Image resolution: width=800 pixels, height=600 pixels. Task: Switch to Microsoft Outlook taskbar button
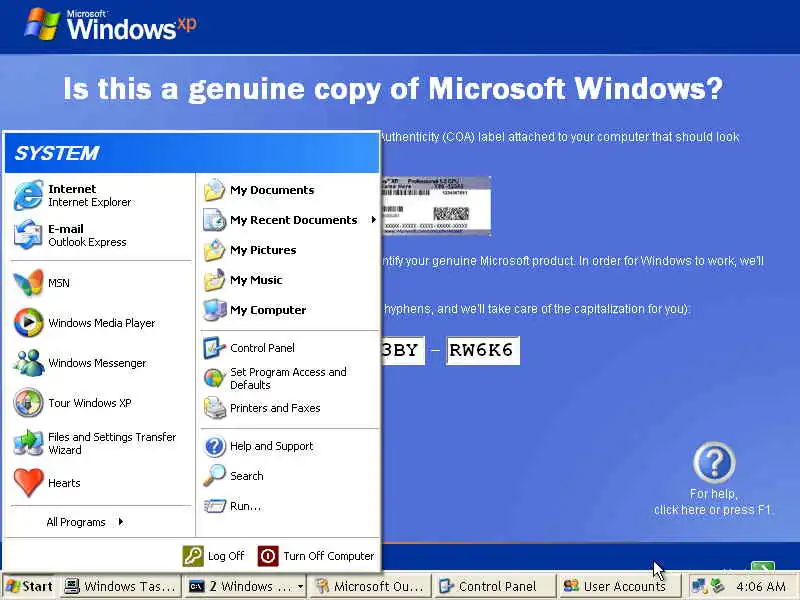point(370,586)
